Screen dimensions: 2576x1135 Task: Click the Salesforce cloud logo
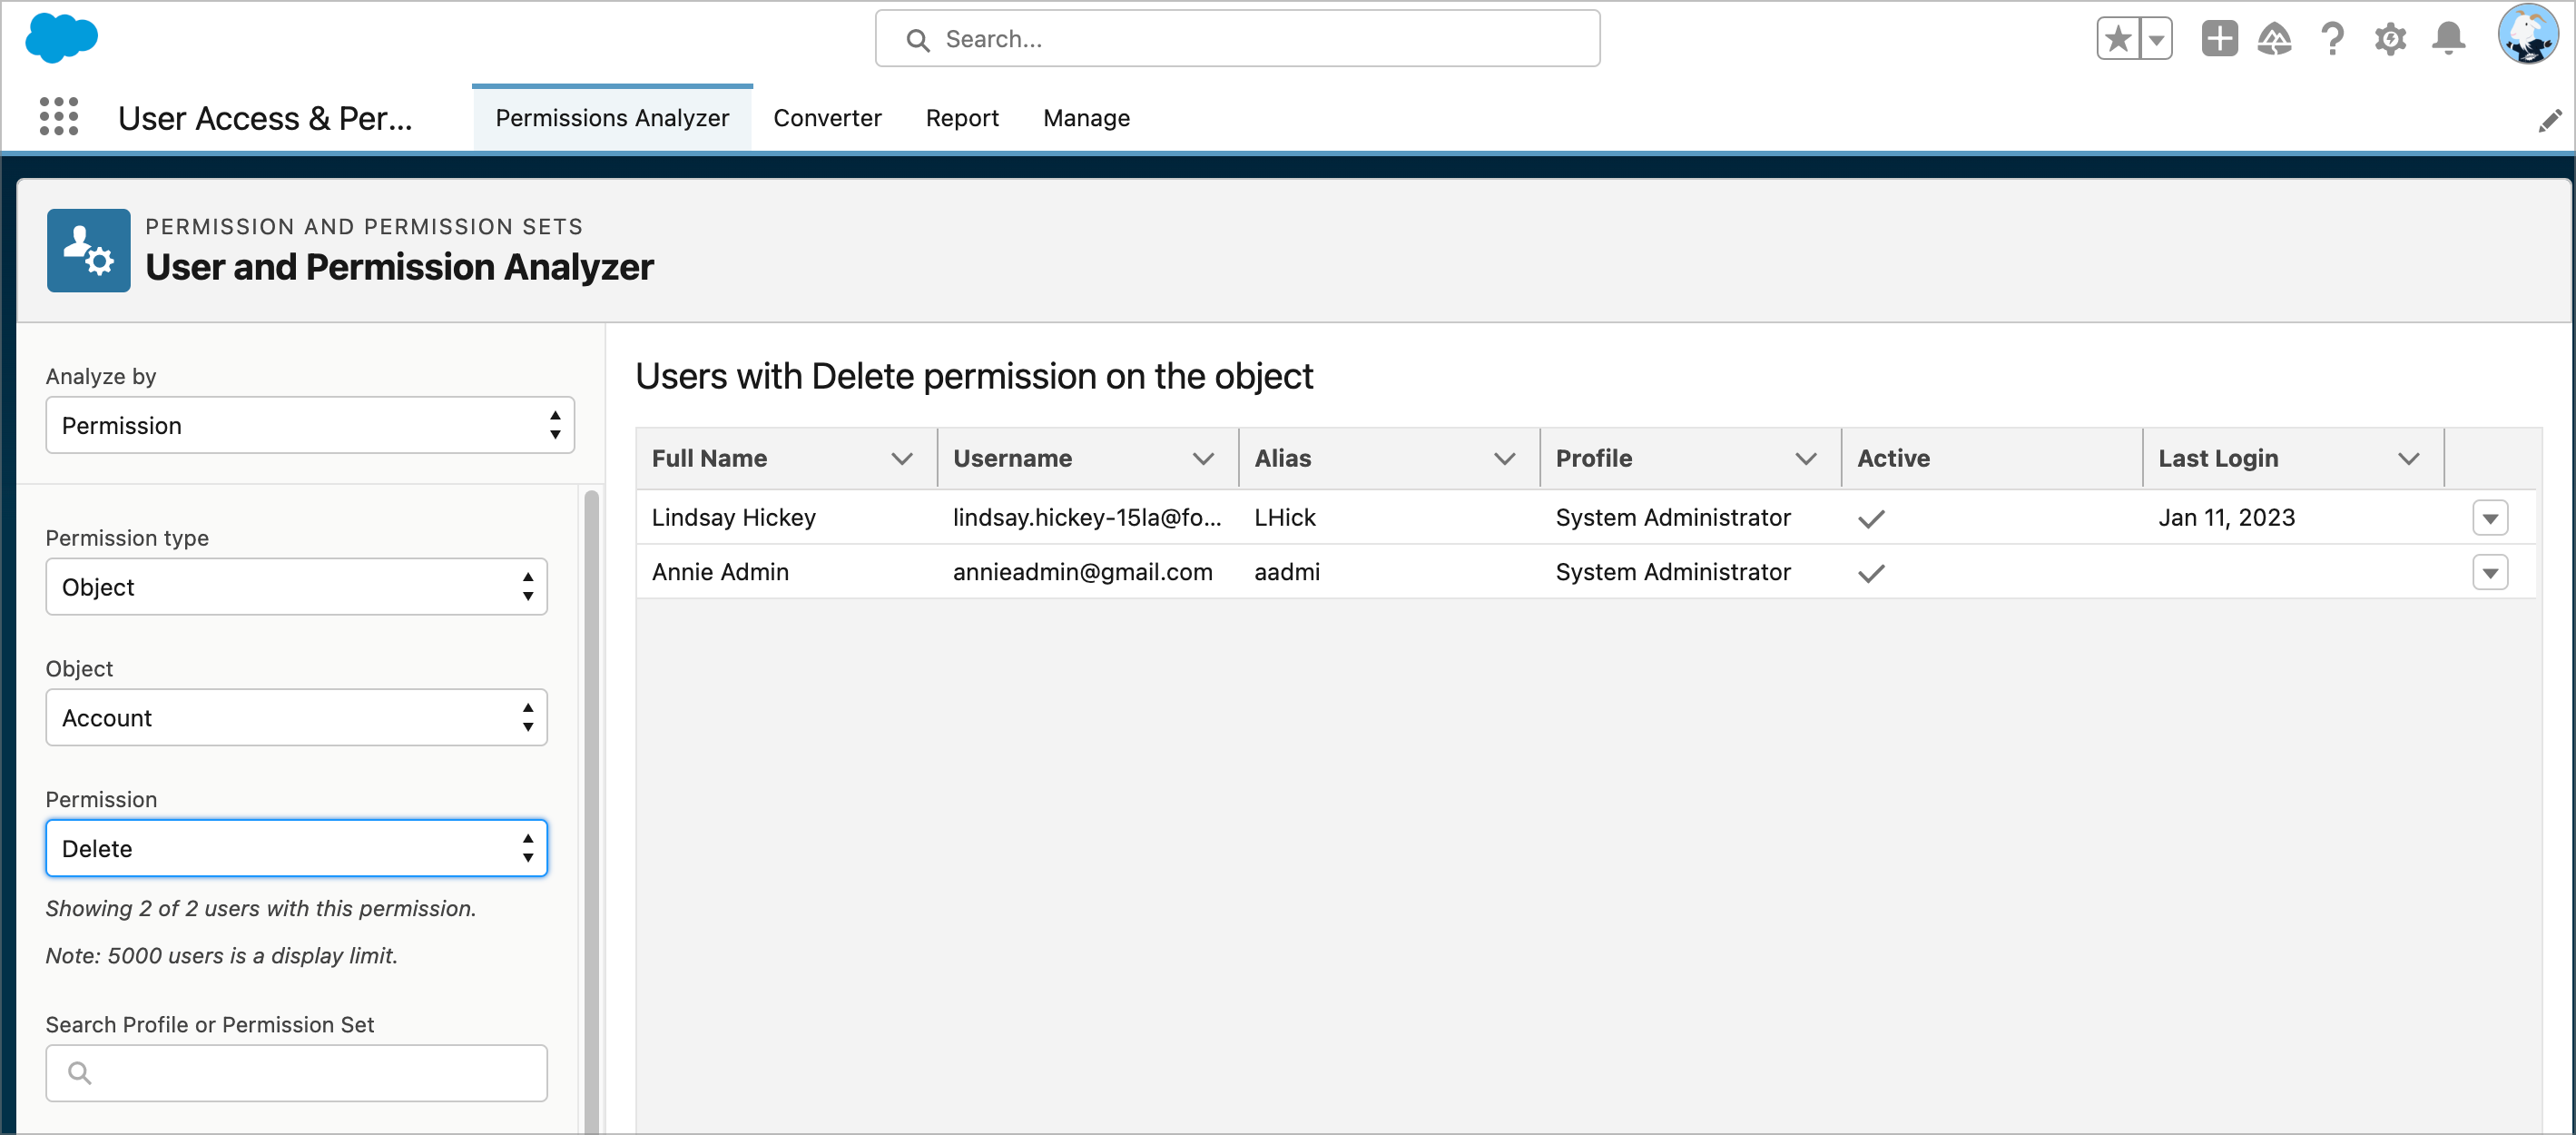tap(61, 38)
